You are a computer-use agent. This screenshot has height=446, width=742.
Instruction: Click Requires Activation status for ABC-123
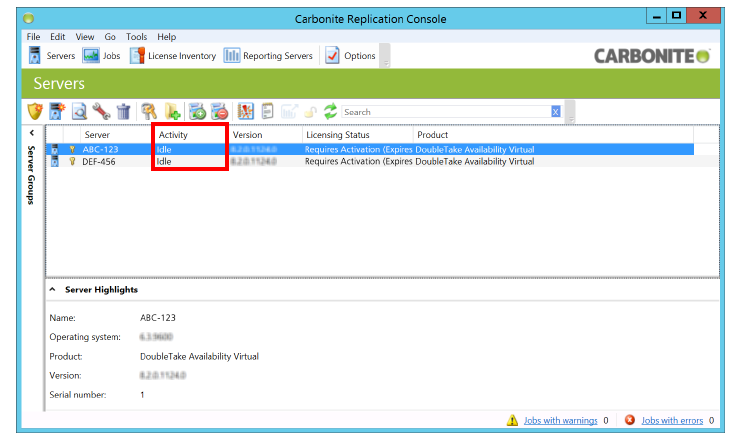tap(358, 149)
